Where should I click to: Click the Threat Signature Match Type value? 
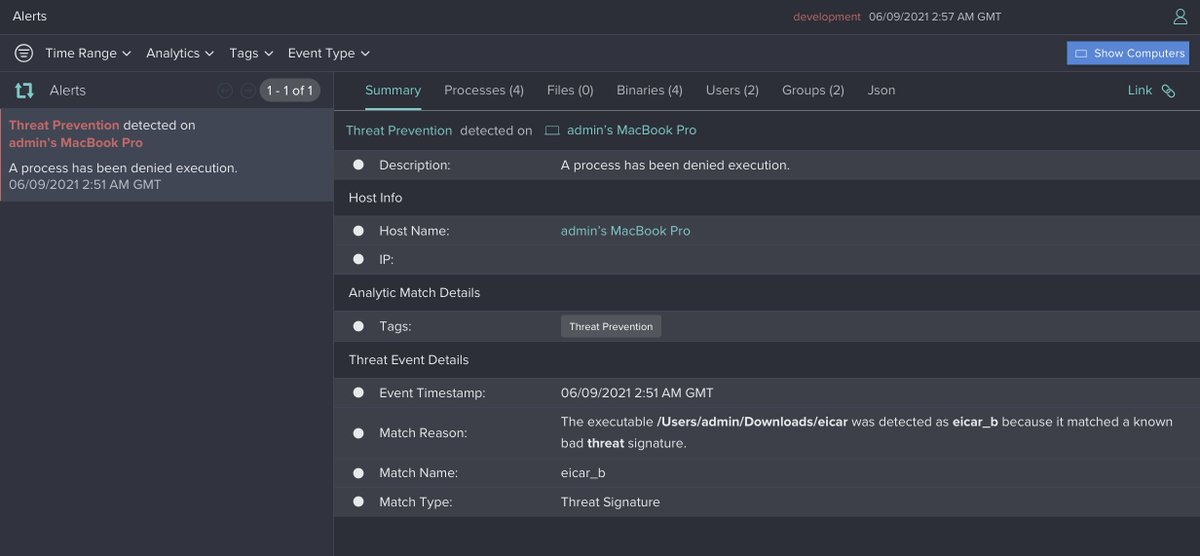tap(610, 502)
